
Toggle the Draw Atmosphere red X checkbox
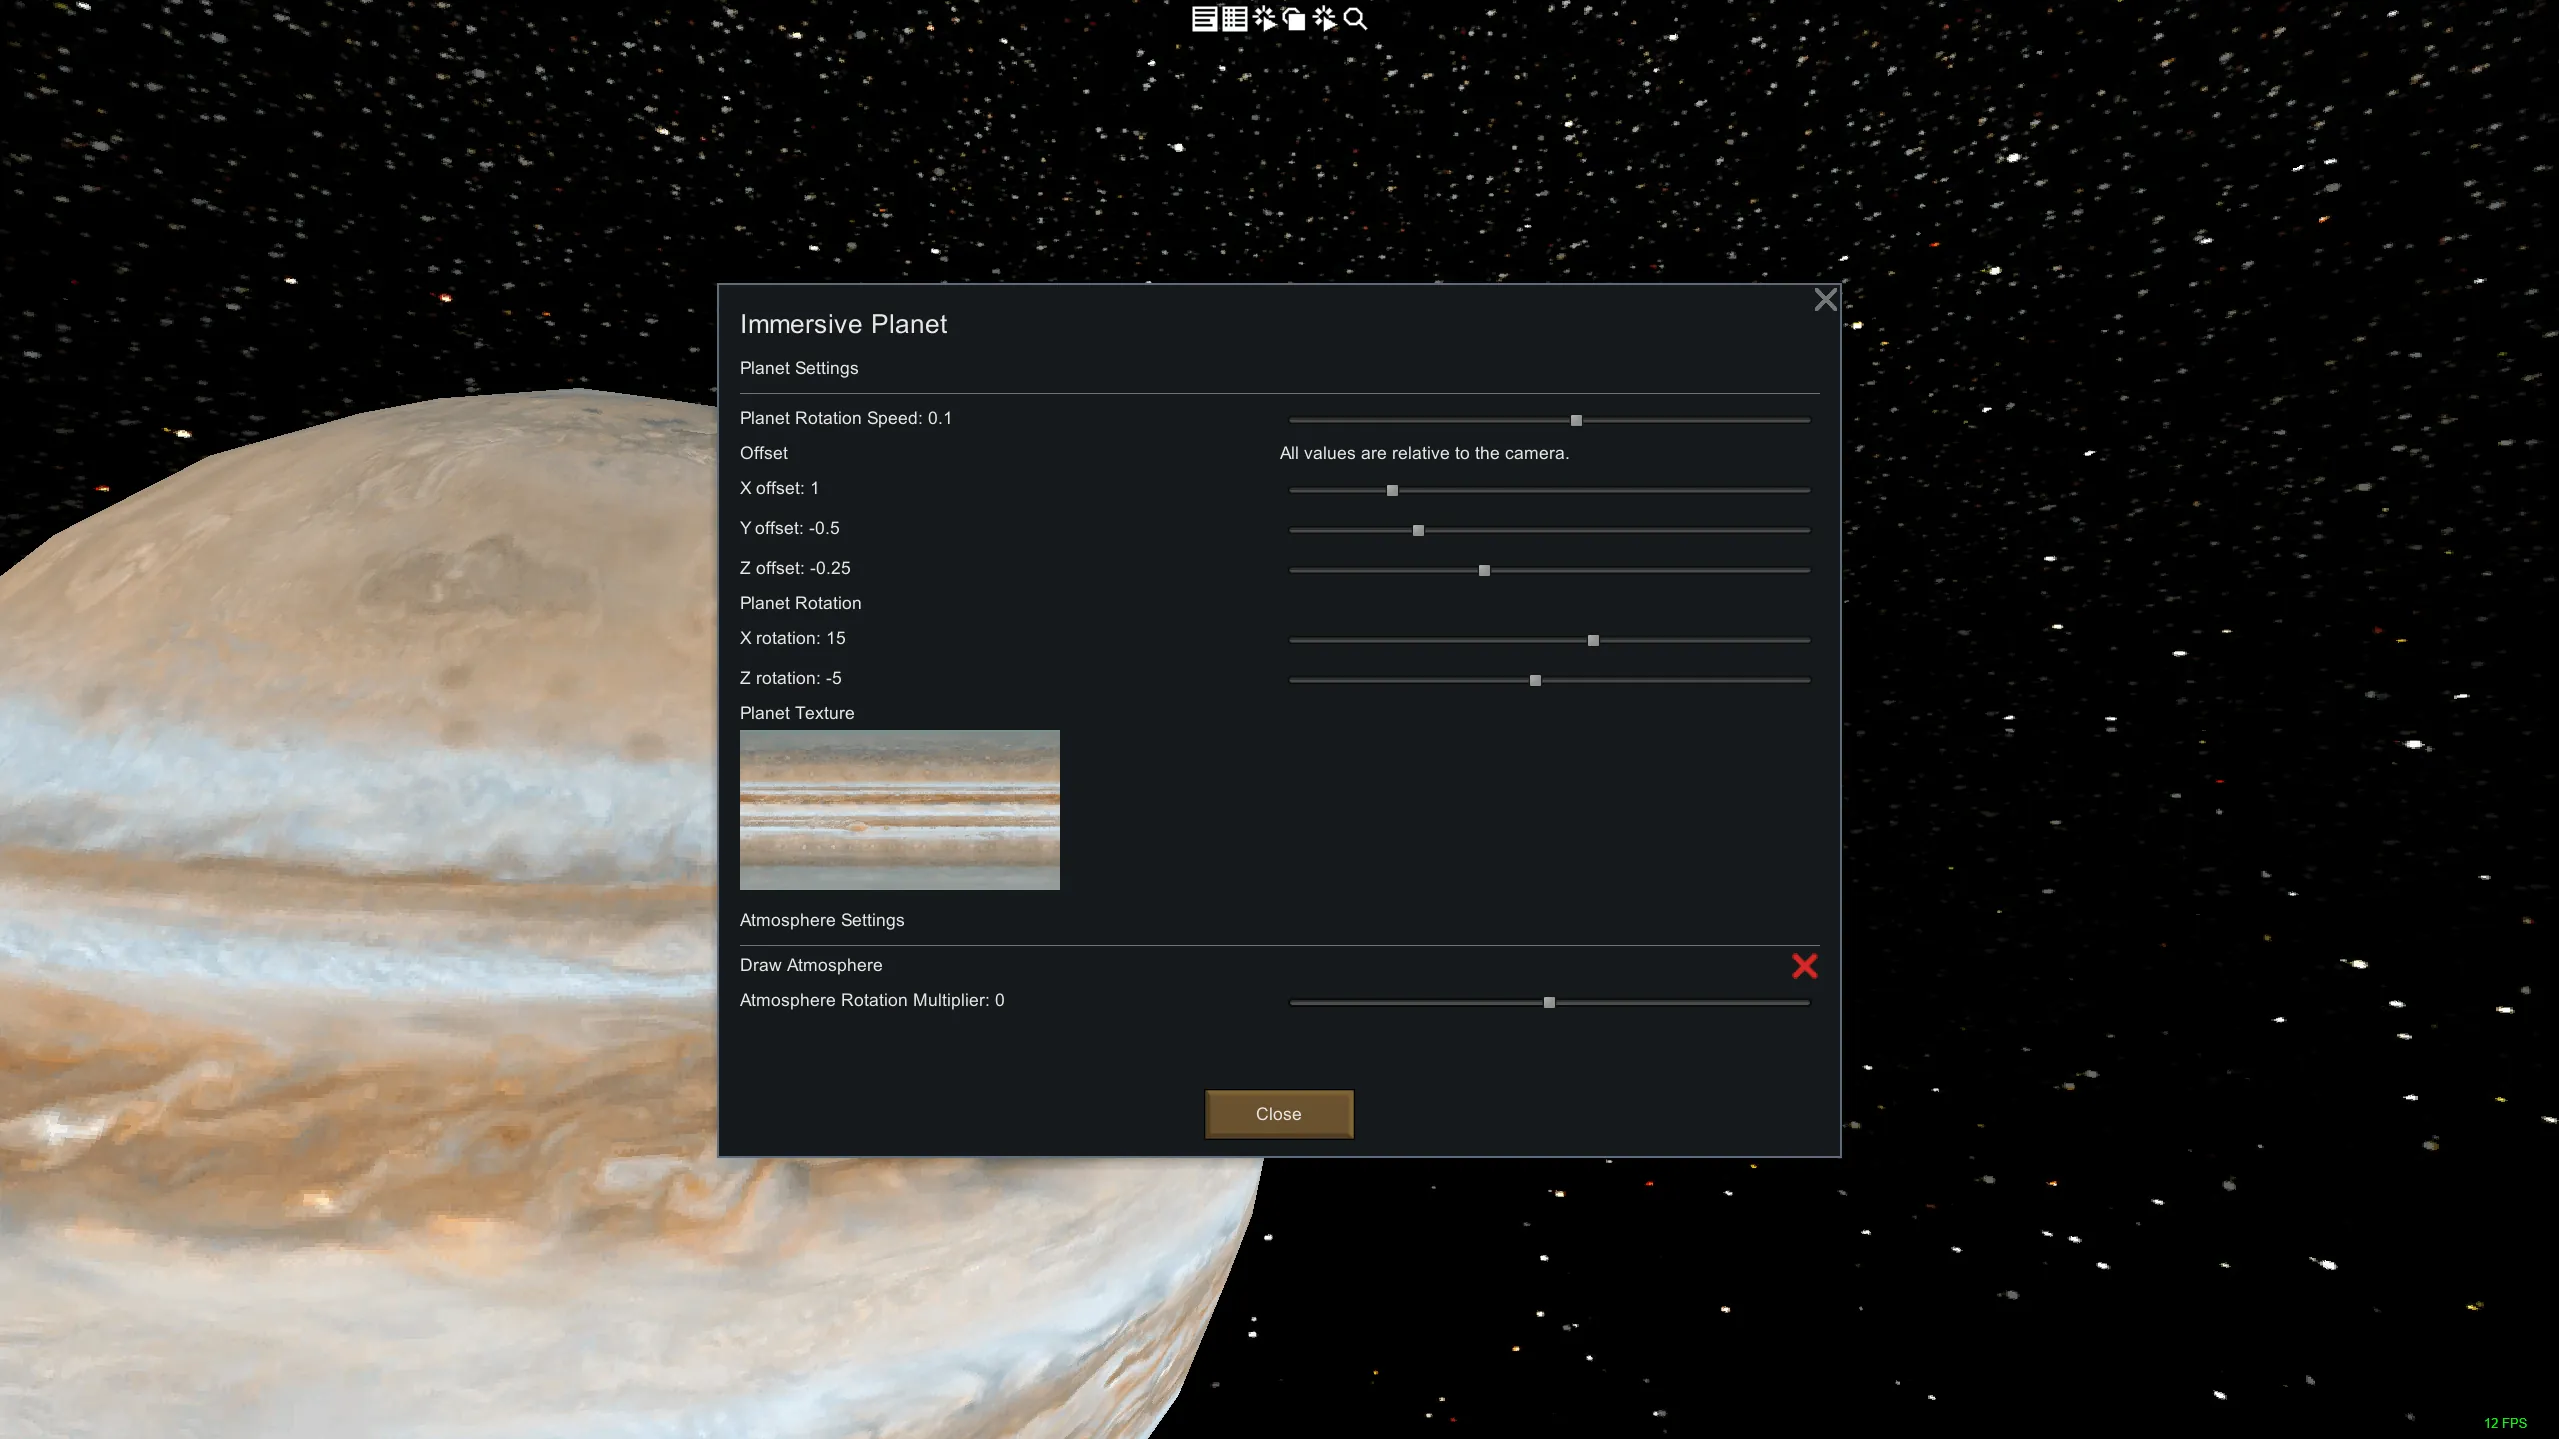coord(1804,966)
